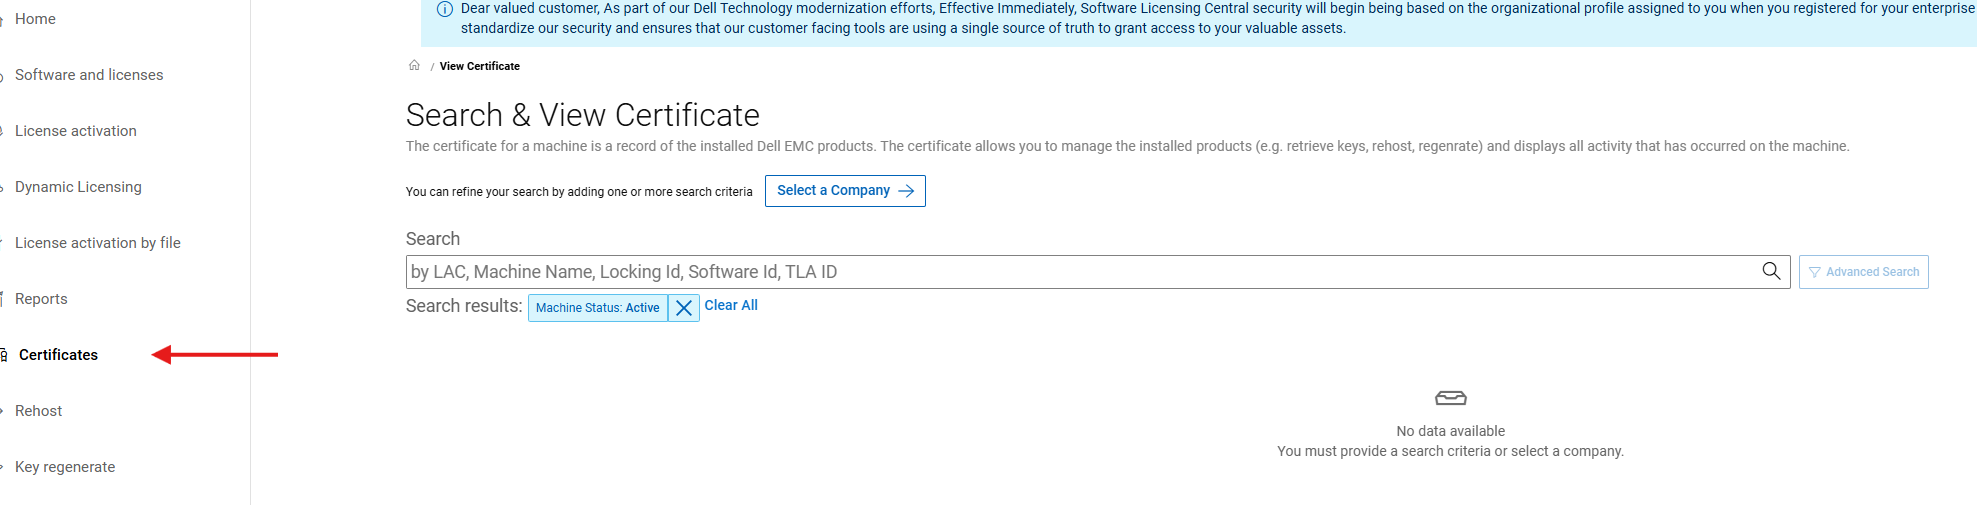Focus the LAC or Machine Name search field

coord(1080,272)
